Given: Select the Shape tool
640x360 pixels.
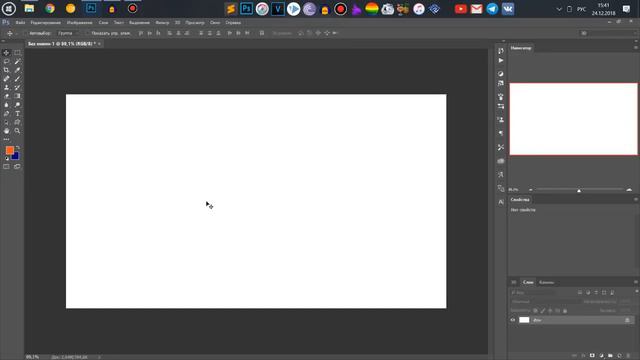Looking at the screenshot, I should tap(17, 122).
